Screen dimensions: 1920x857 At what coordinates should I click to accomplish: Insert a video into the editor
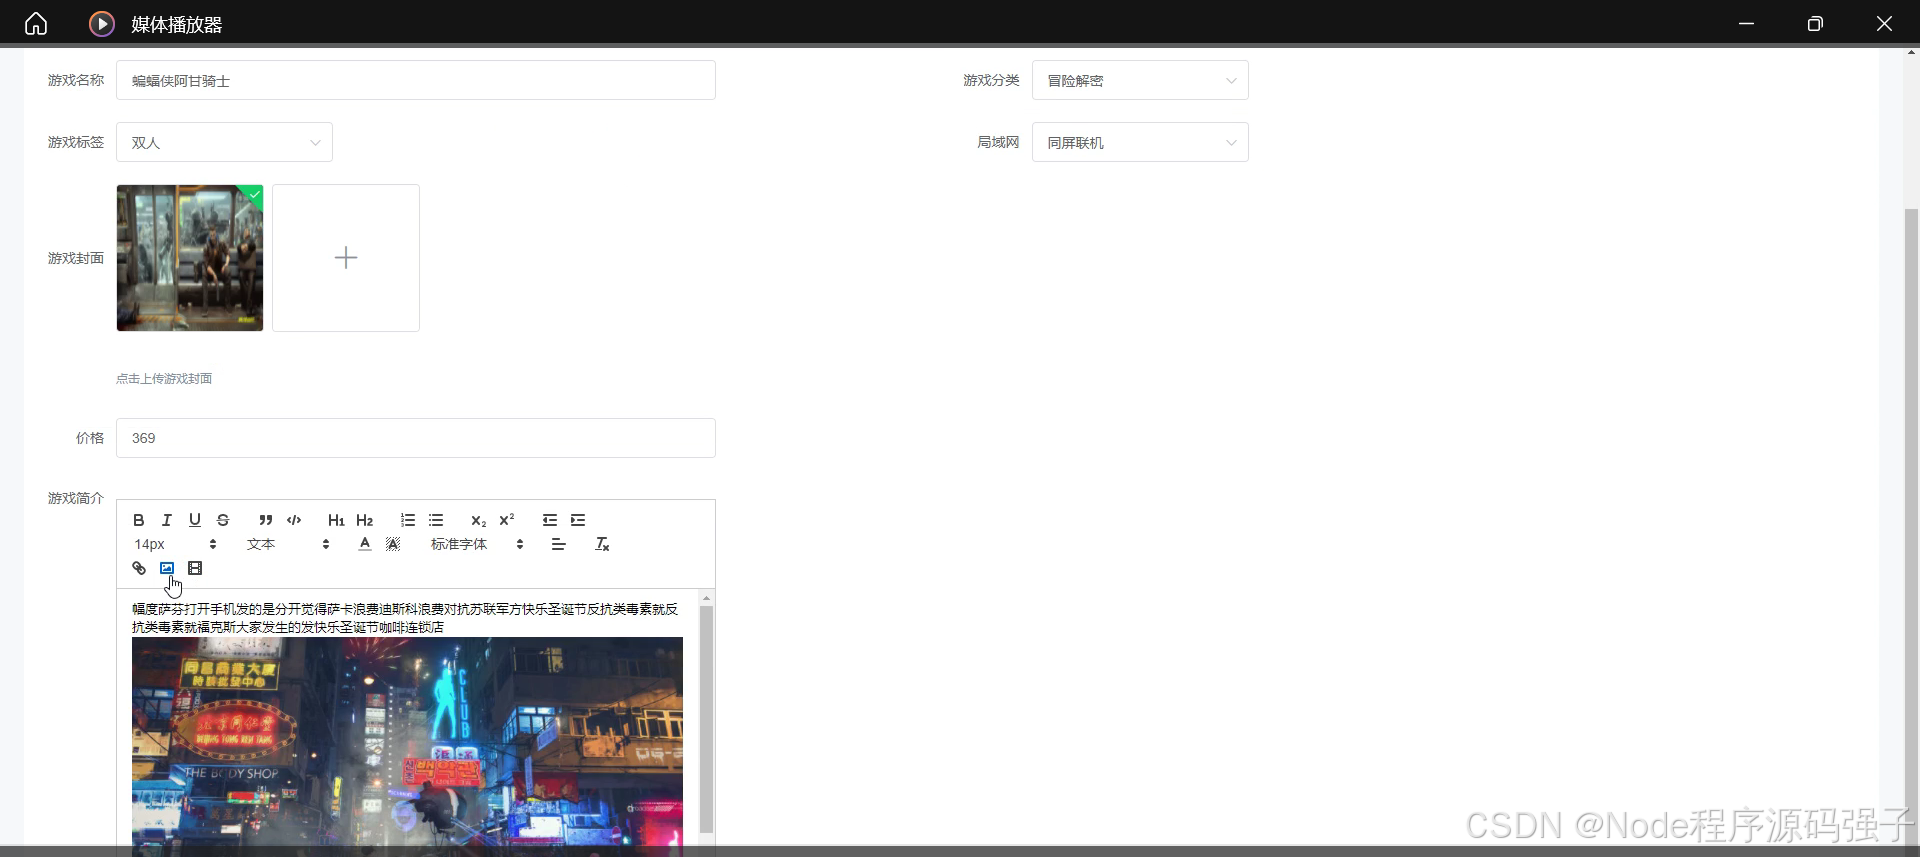[195, 568]
